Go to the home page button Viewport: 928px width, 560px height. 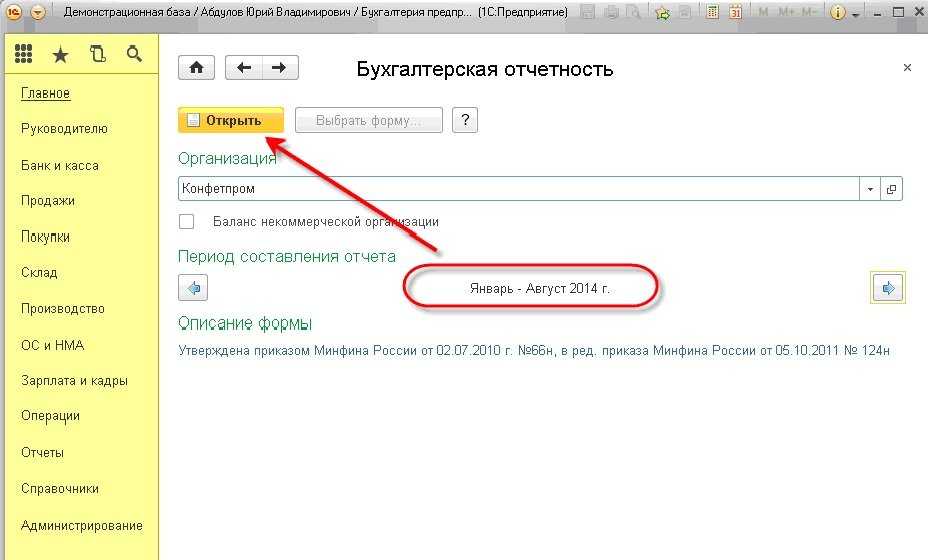(x=196, y=68)
